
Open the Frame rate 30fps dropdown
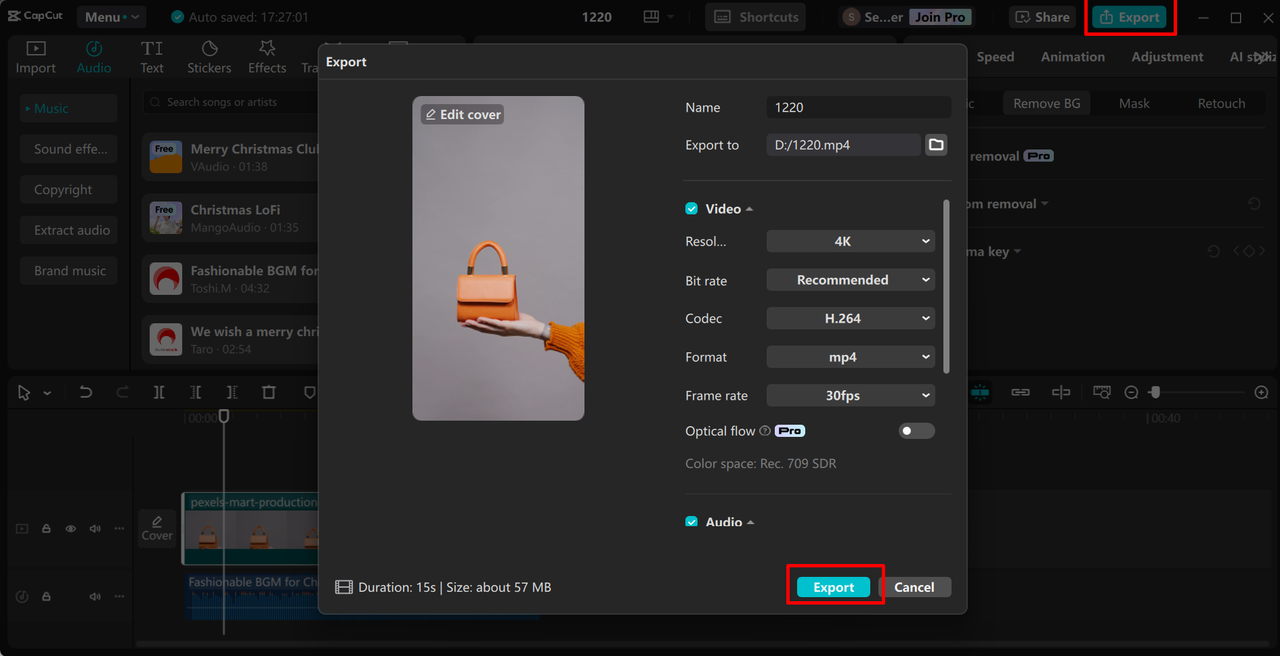point(851,395)
